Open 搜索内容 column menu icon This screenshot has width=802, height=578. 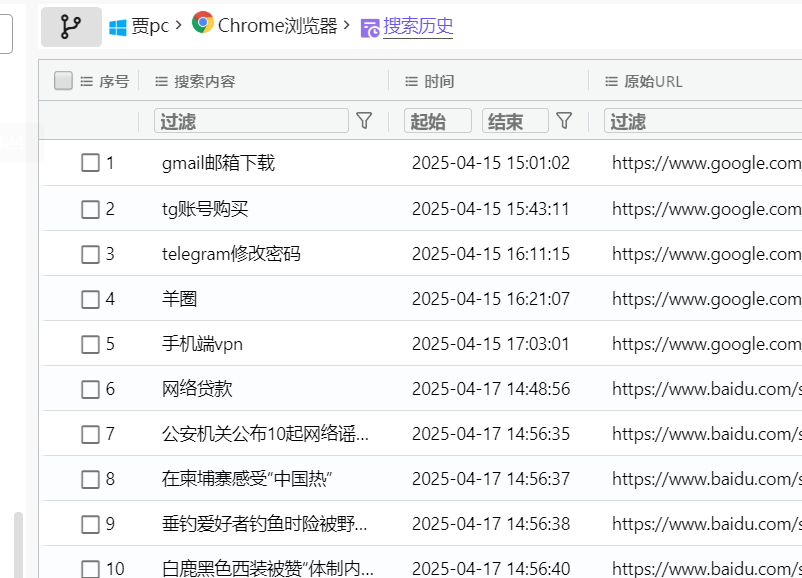tap(162, 81)
